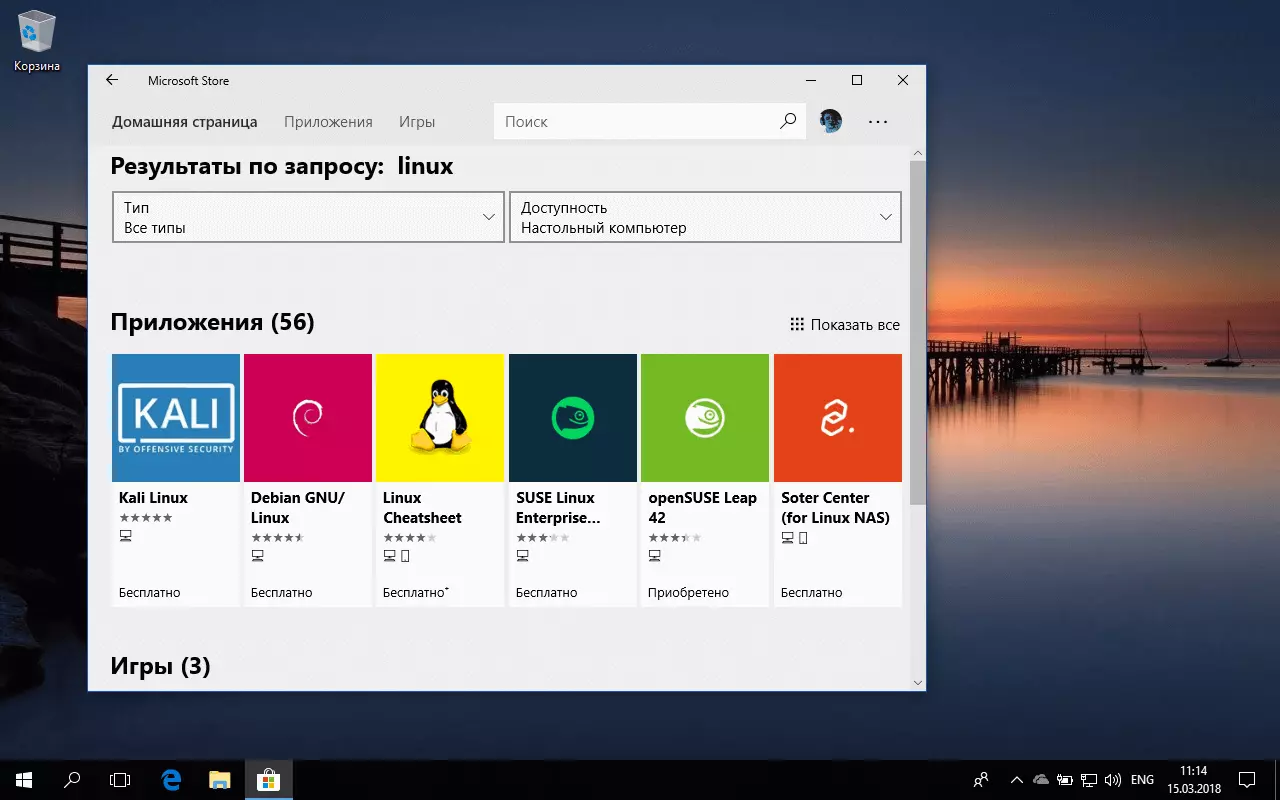
Task: Launch Microsoft Edge from the taskbar
Action: pos(171,779)
